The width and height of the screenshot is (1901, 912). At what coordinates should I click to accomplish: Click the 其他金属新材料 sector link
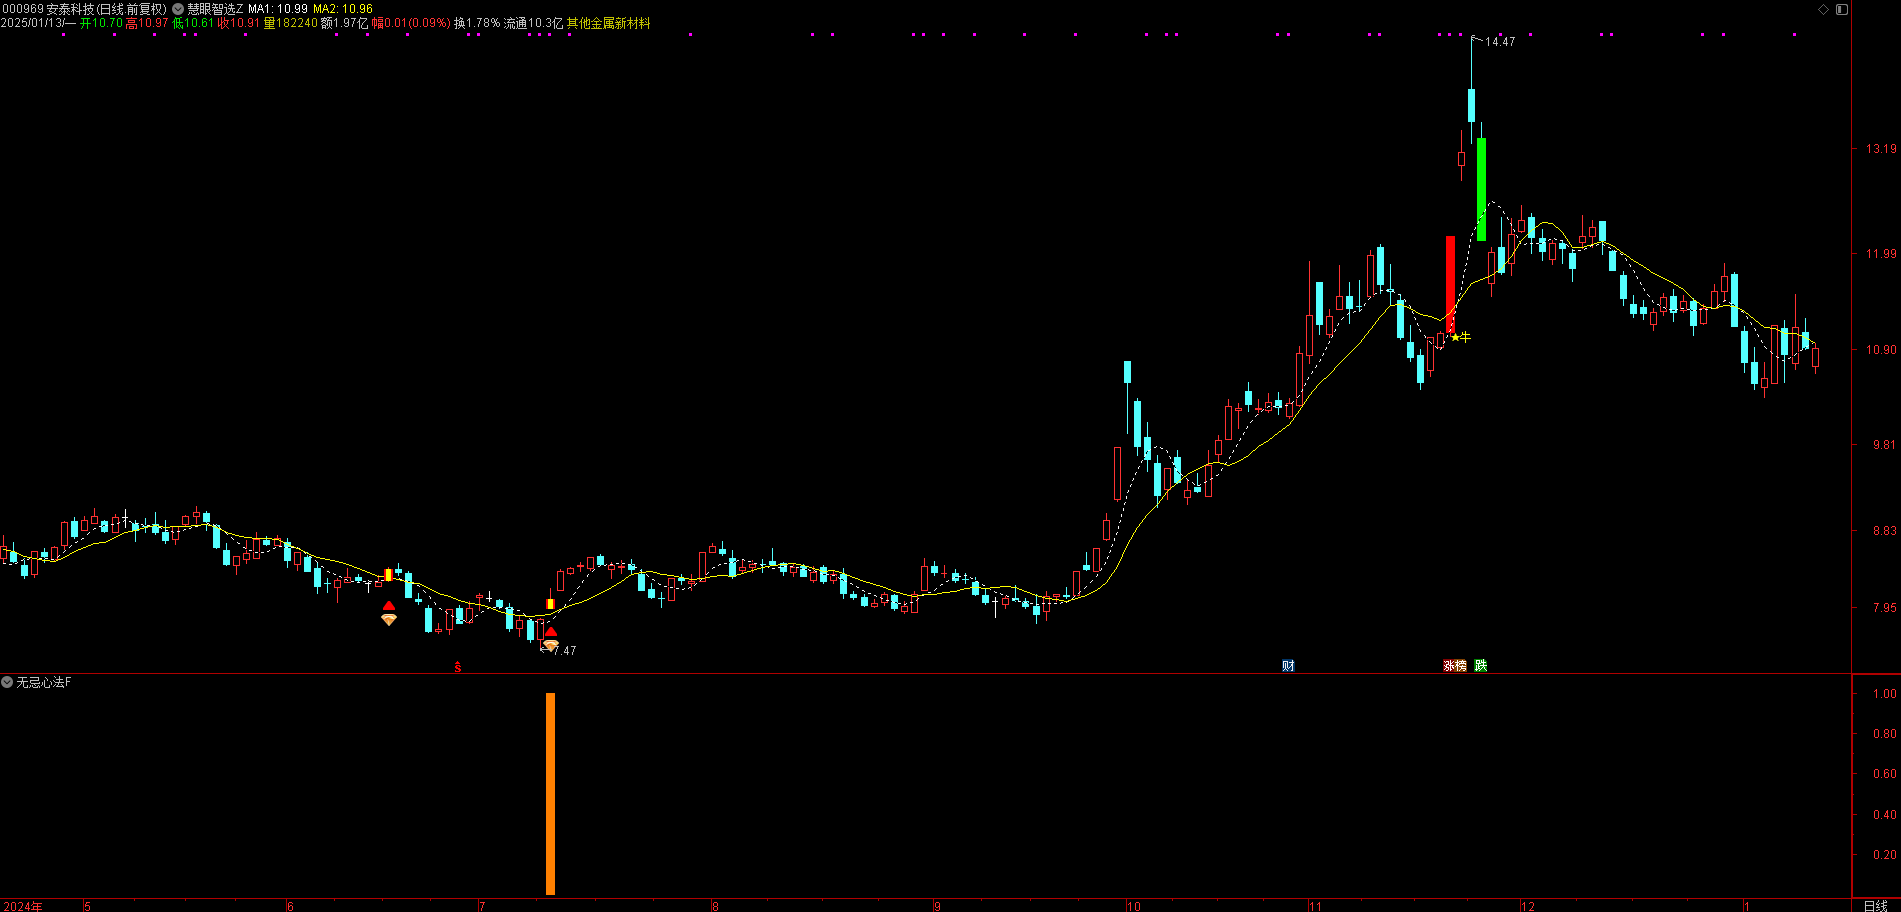[x=609, y=23]
